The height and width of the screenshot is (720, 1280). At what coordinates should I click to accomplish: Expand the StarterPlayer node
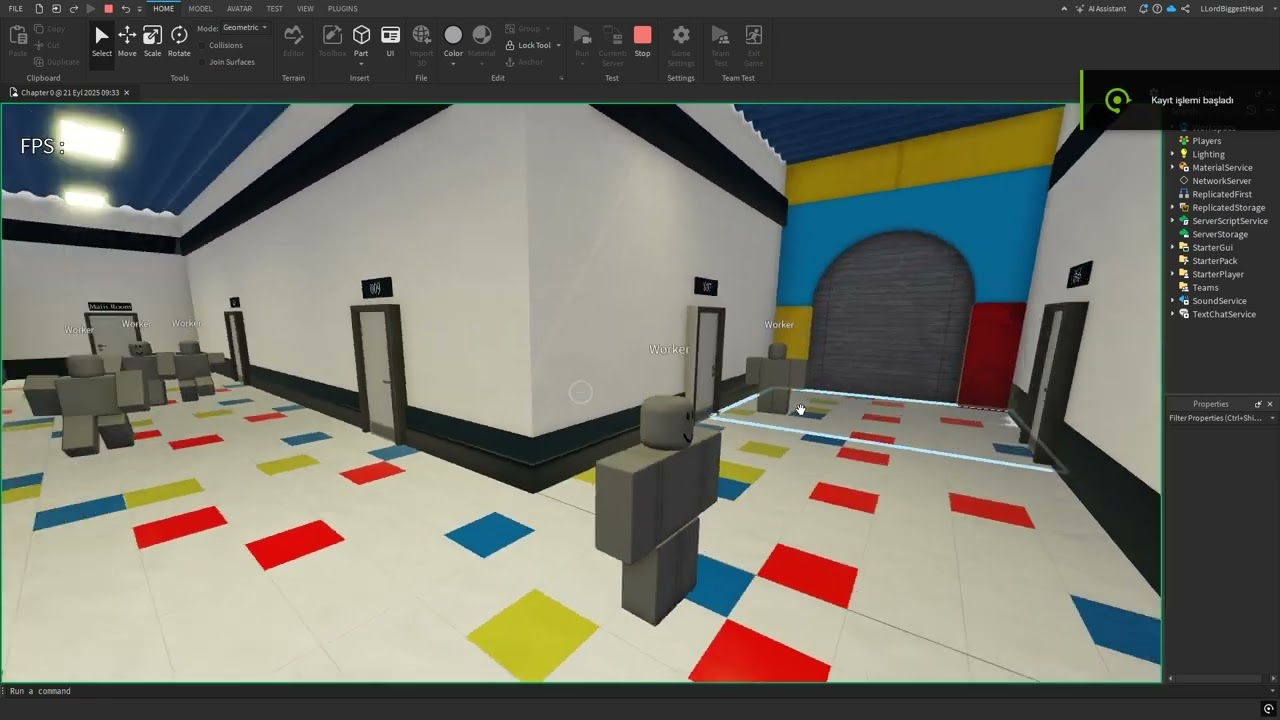coord(1173,274)
